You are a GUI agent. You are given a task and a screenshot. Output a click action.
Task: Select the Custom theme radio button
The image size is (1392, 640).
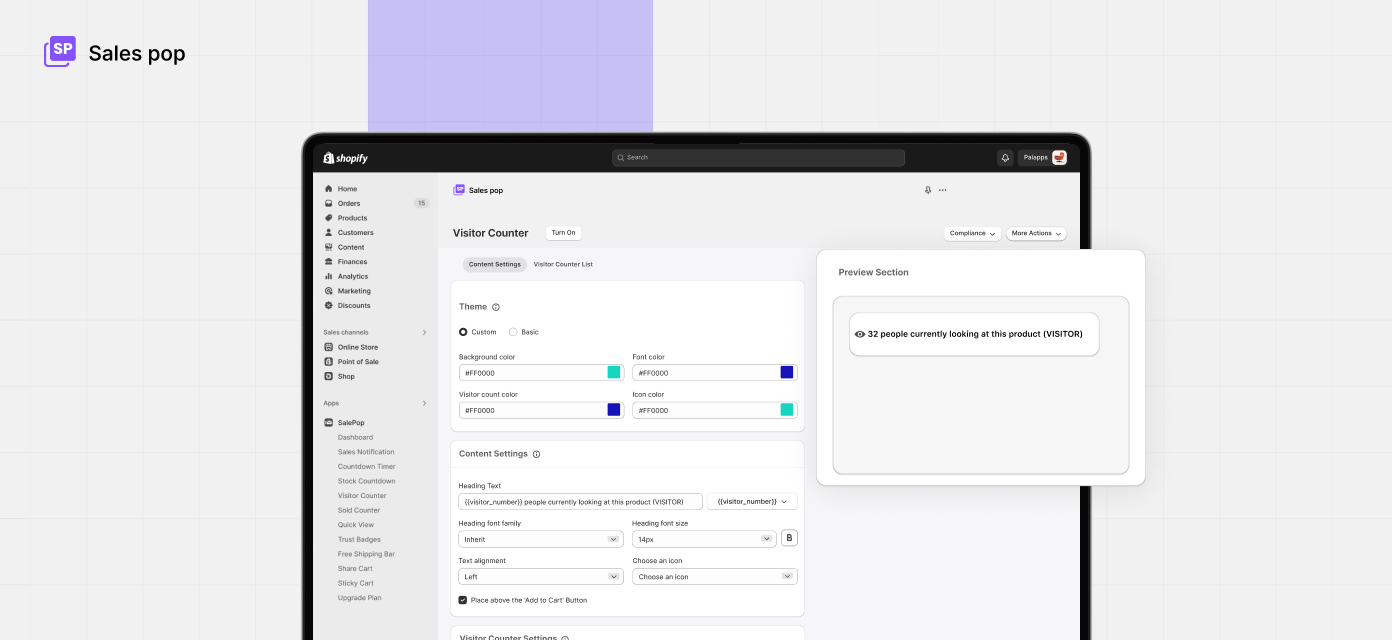click(x=463, y=332)
